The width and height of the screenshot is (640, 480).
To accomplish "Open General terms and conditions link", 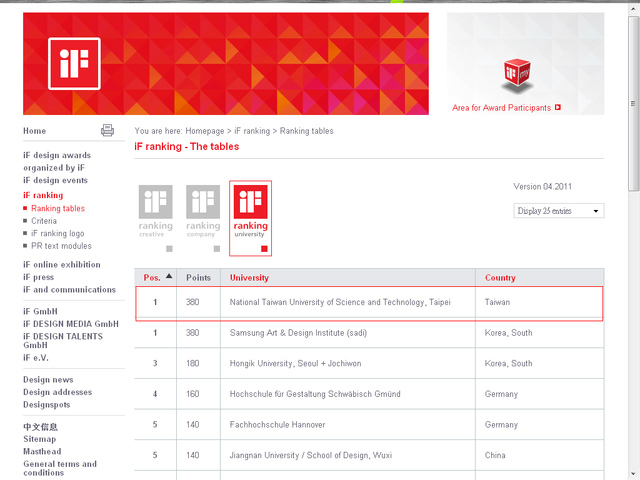I will (x=60, y=468).
